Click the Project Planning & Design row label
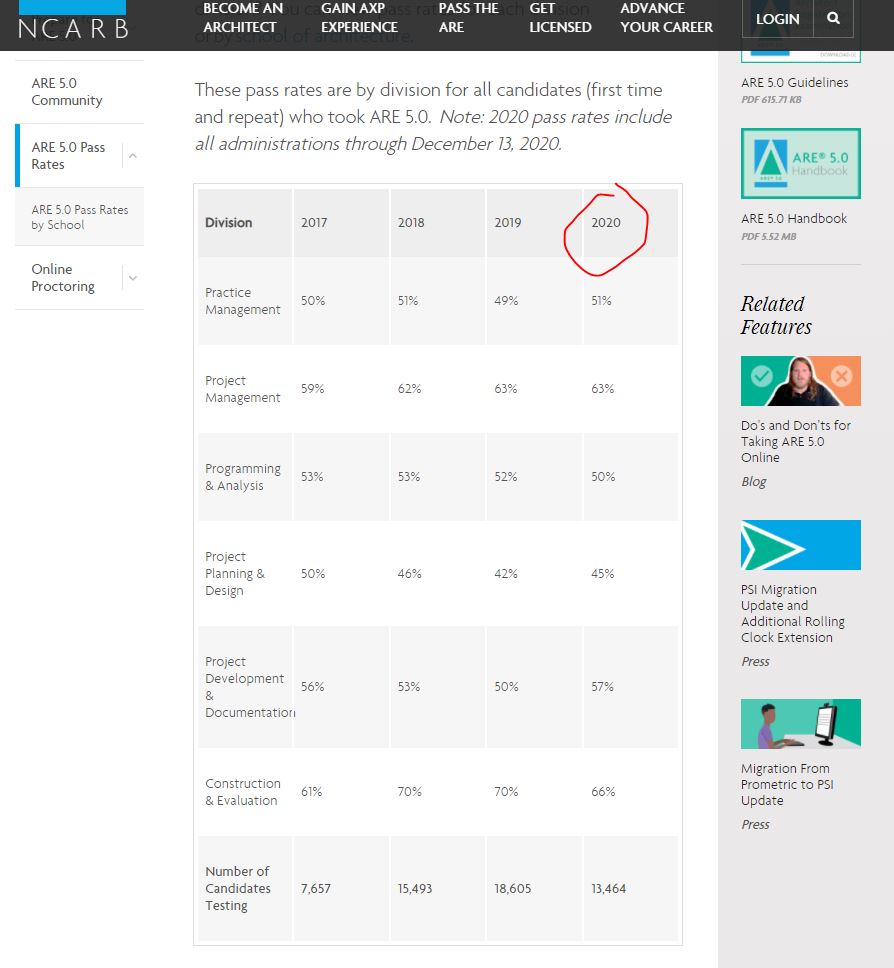 coord(235,574)
